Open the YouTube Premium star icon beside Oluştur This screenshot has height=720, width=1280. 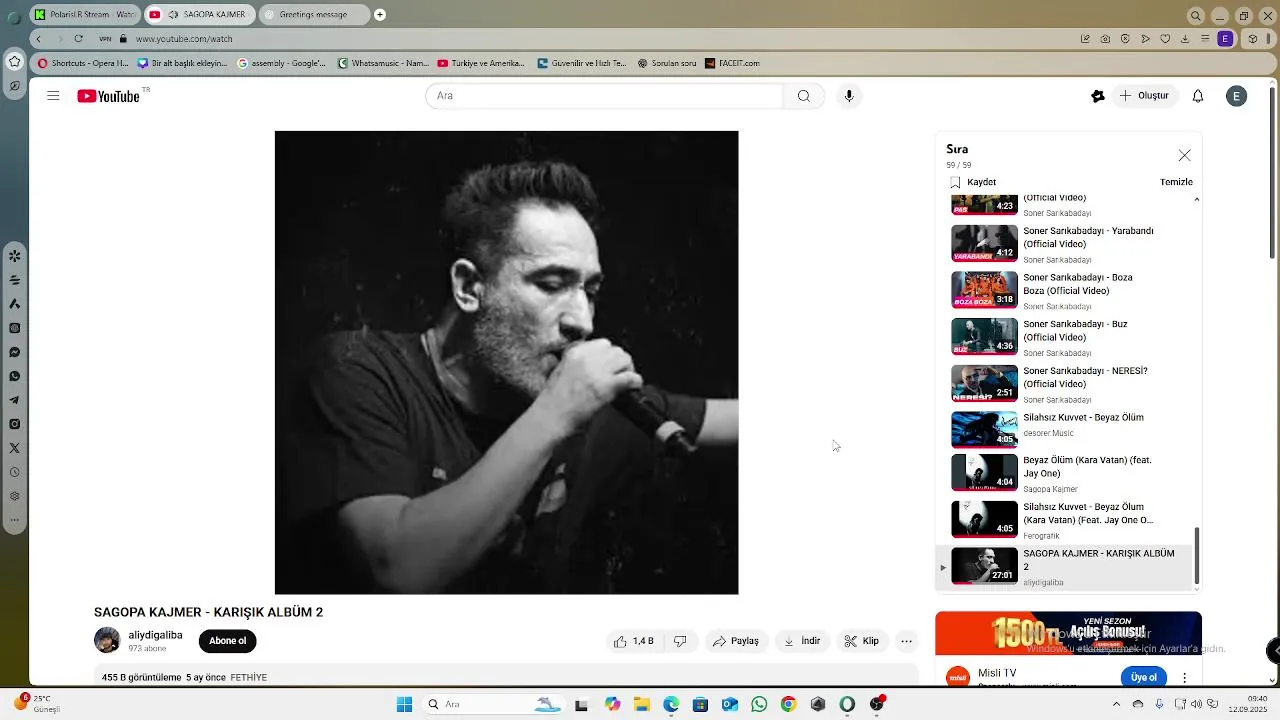point(1098,96)
